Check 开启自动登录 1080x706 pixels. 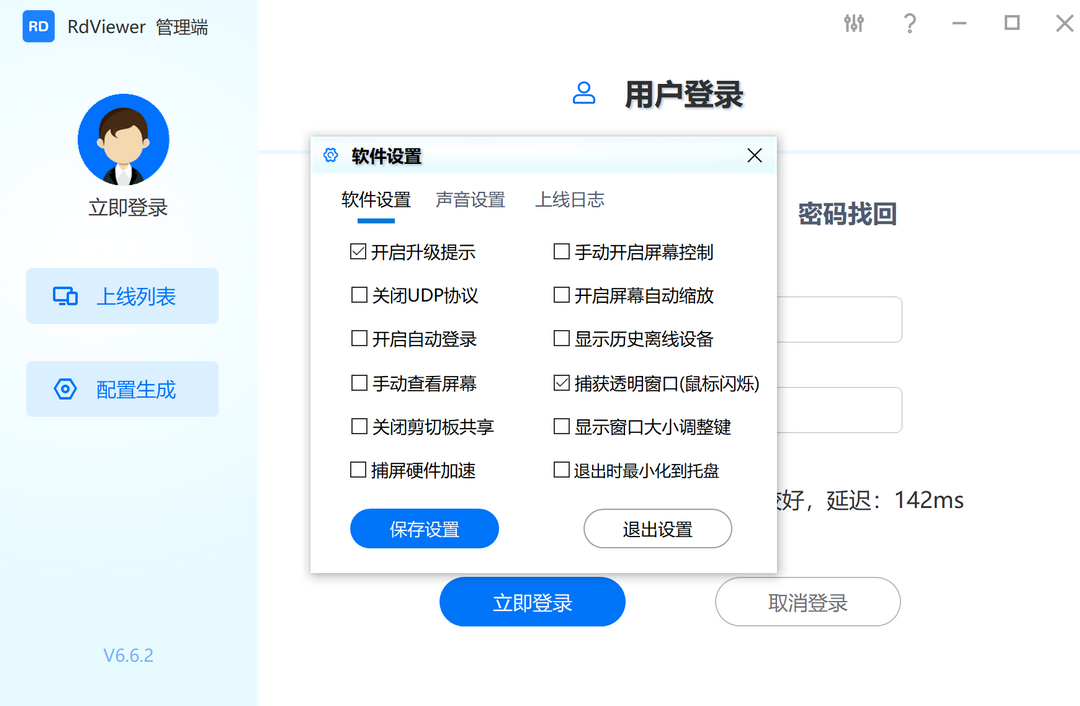tap(357, 338)
